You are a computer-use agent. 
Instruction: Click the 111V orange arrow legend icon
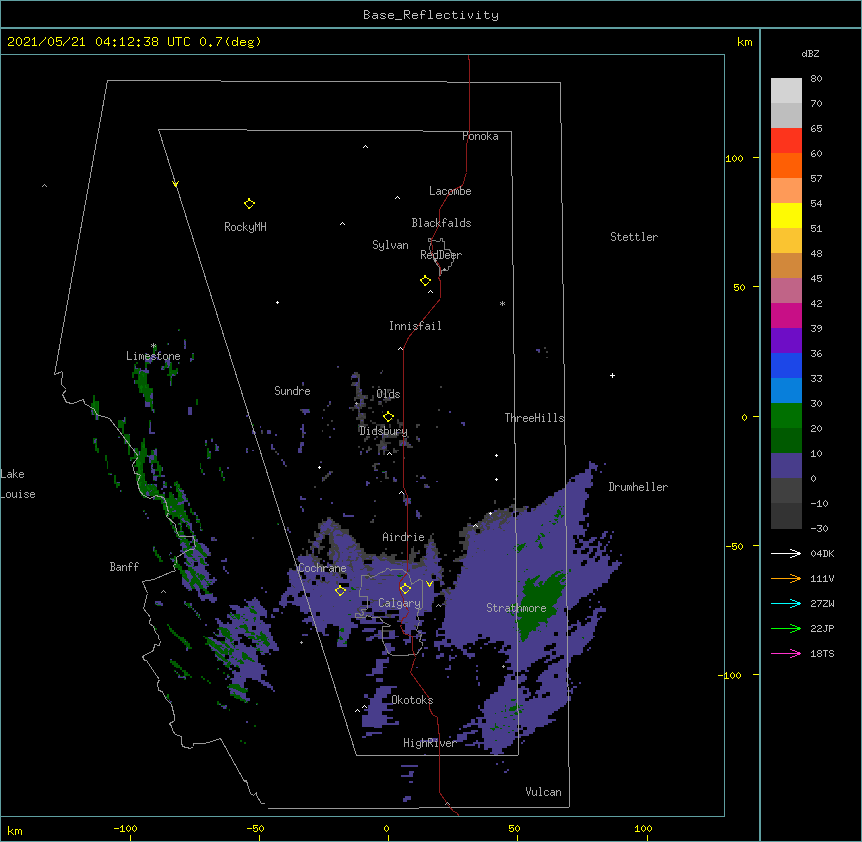(786, 578)
